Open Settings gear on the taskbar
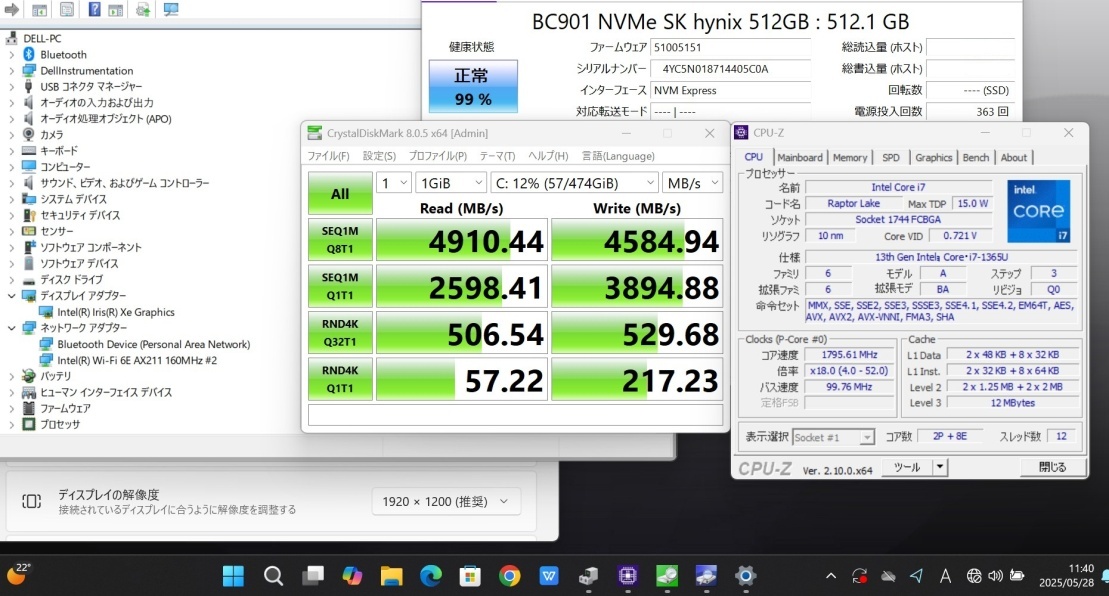Image resolution: width=1109 pixels, height=596 pixels. [745, 575]
